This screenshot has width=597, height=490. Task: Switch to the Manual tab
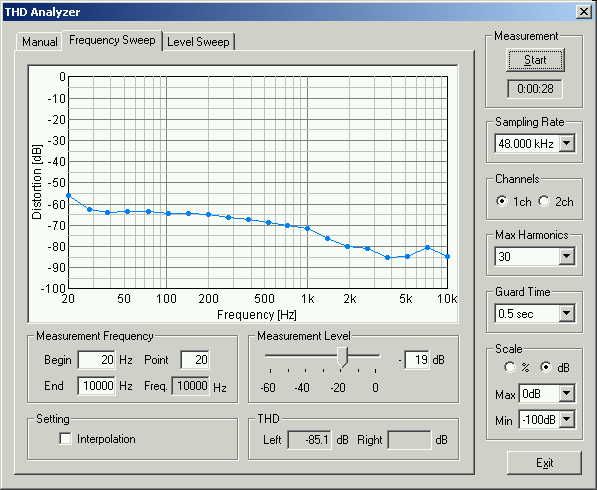click(x=39, y=41)
